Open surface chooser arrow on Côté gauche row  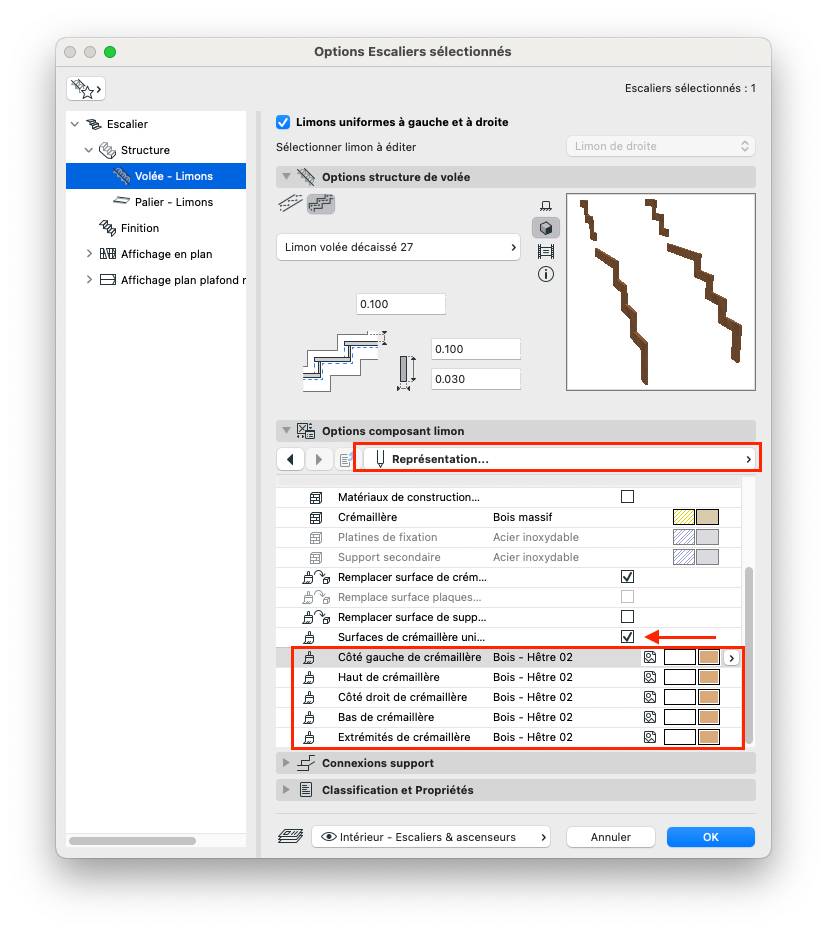[732, 658]
